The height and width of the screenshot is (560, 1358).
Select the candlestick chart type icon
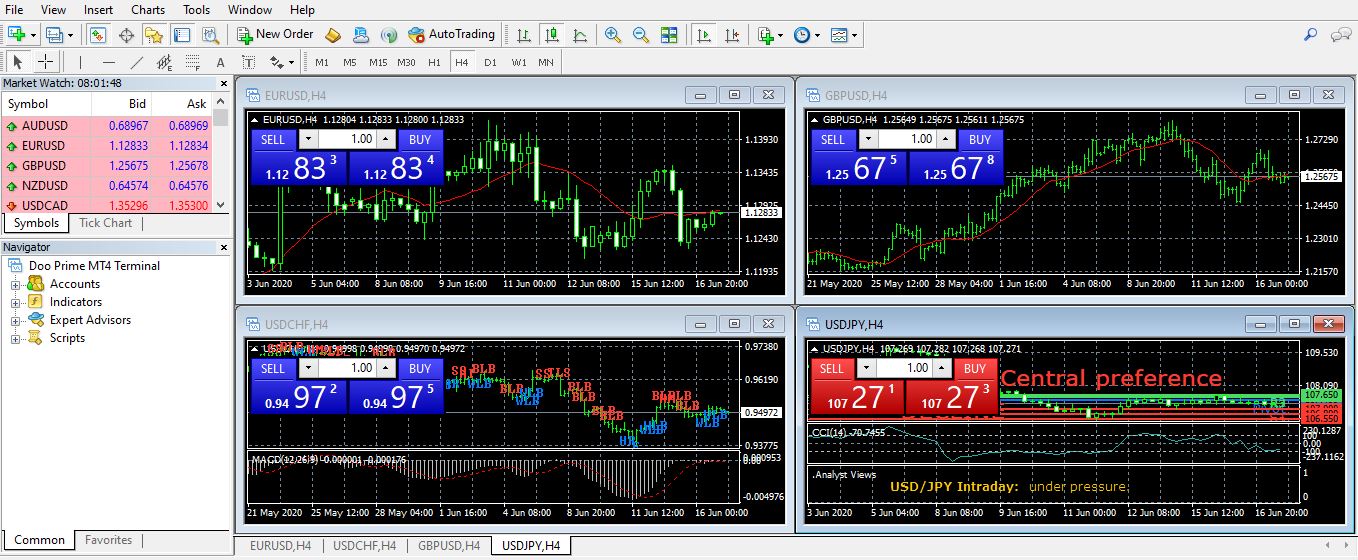552,35
